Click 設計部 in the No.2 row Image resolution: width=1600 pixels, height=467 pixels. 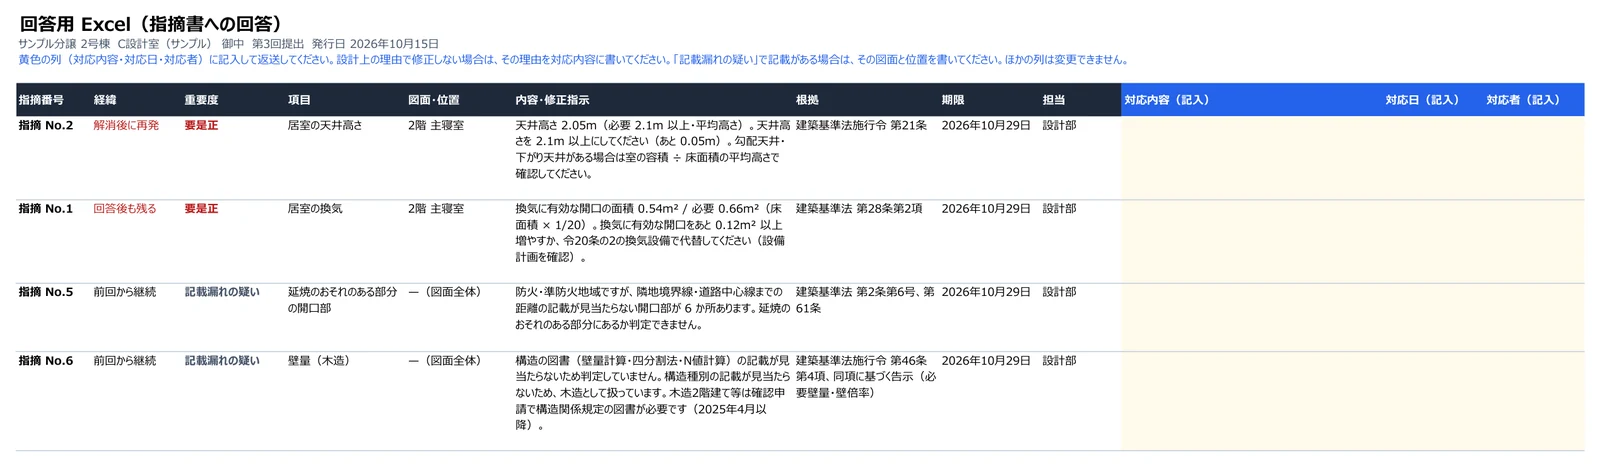pyautogui.click(x=1059, y=126)
